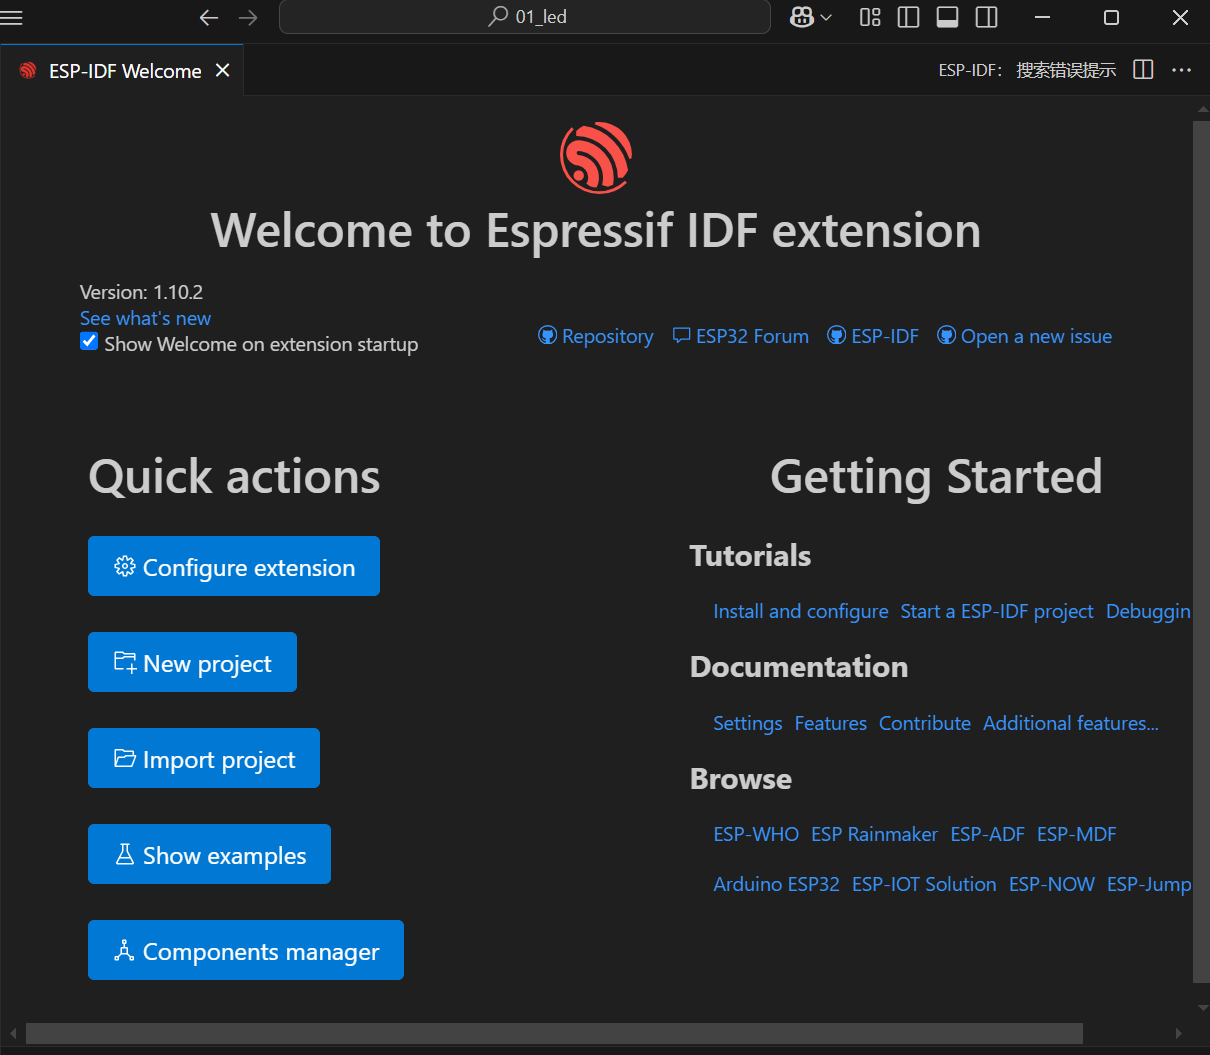Open the More Actions ellipsis menu

pos(1181,70)
